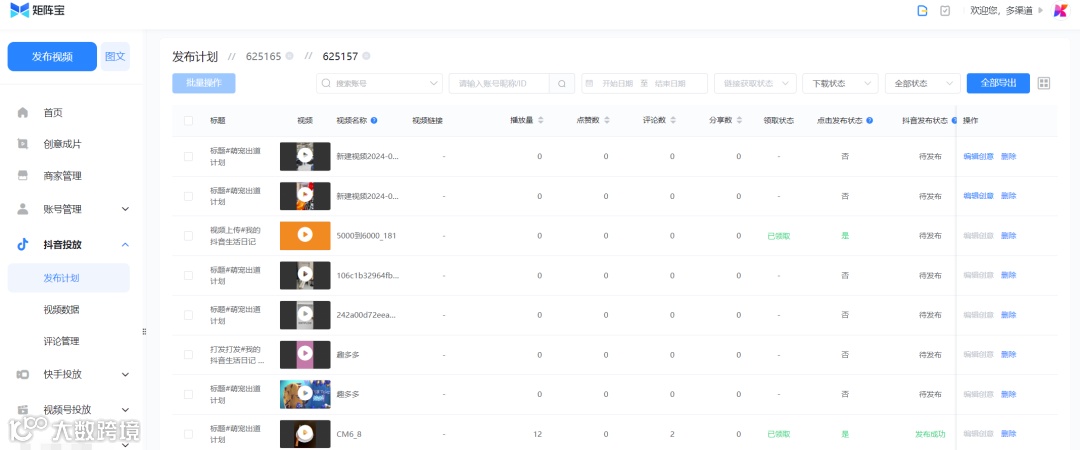
Task: Click the 625165 breadcrumb
Action: 264,57
